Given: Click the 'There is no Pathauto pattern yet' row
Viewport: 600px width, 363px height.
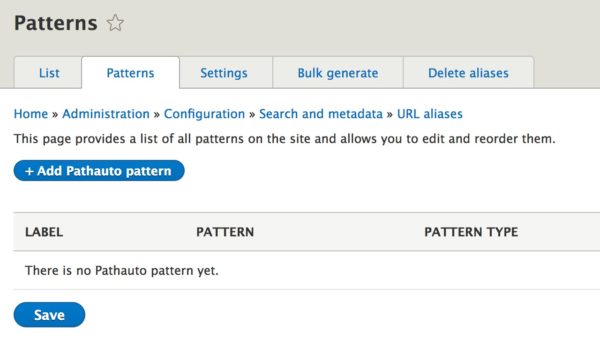Looking at the screenshot, I should coord(307,270).
